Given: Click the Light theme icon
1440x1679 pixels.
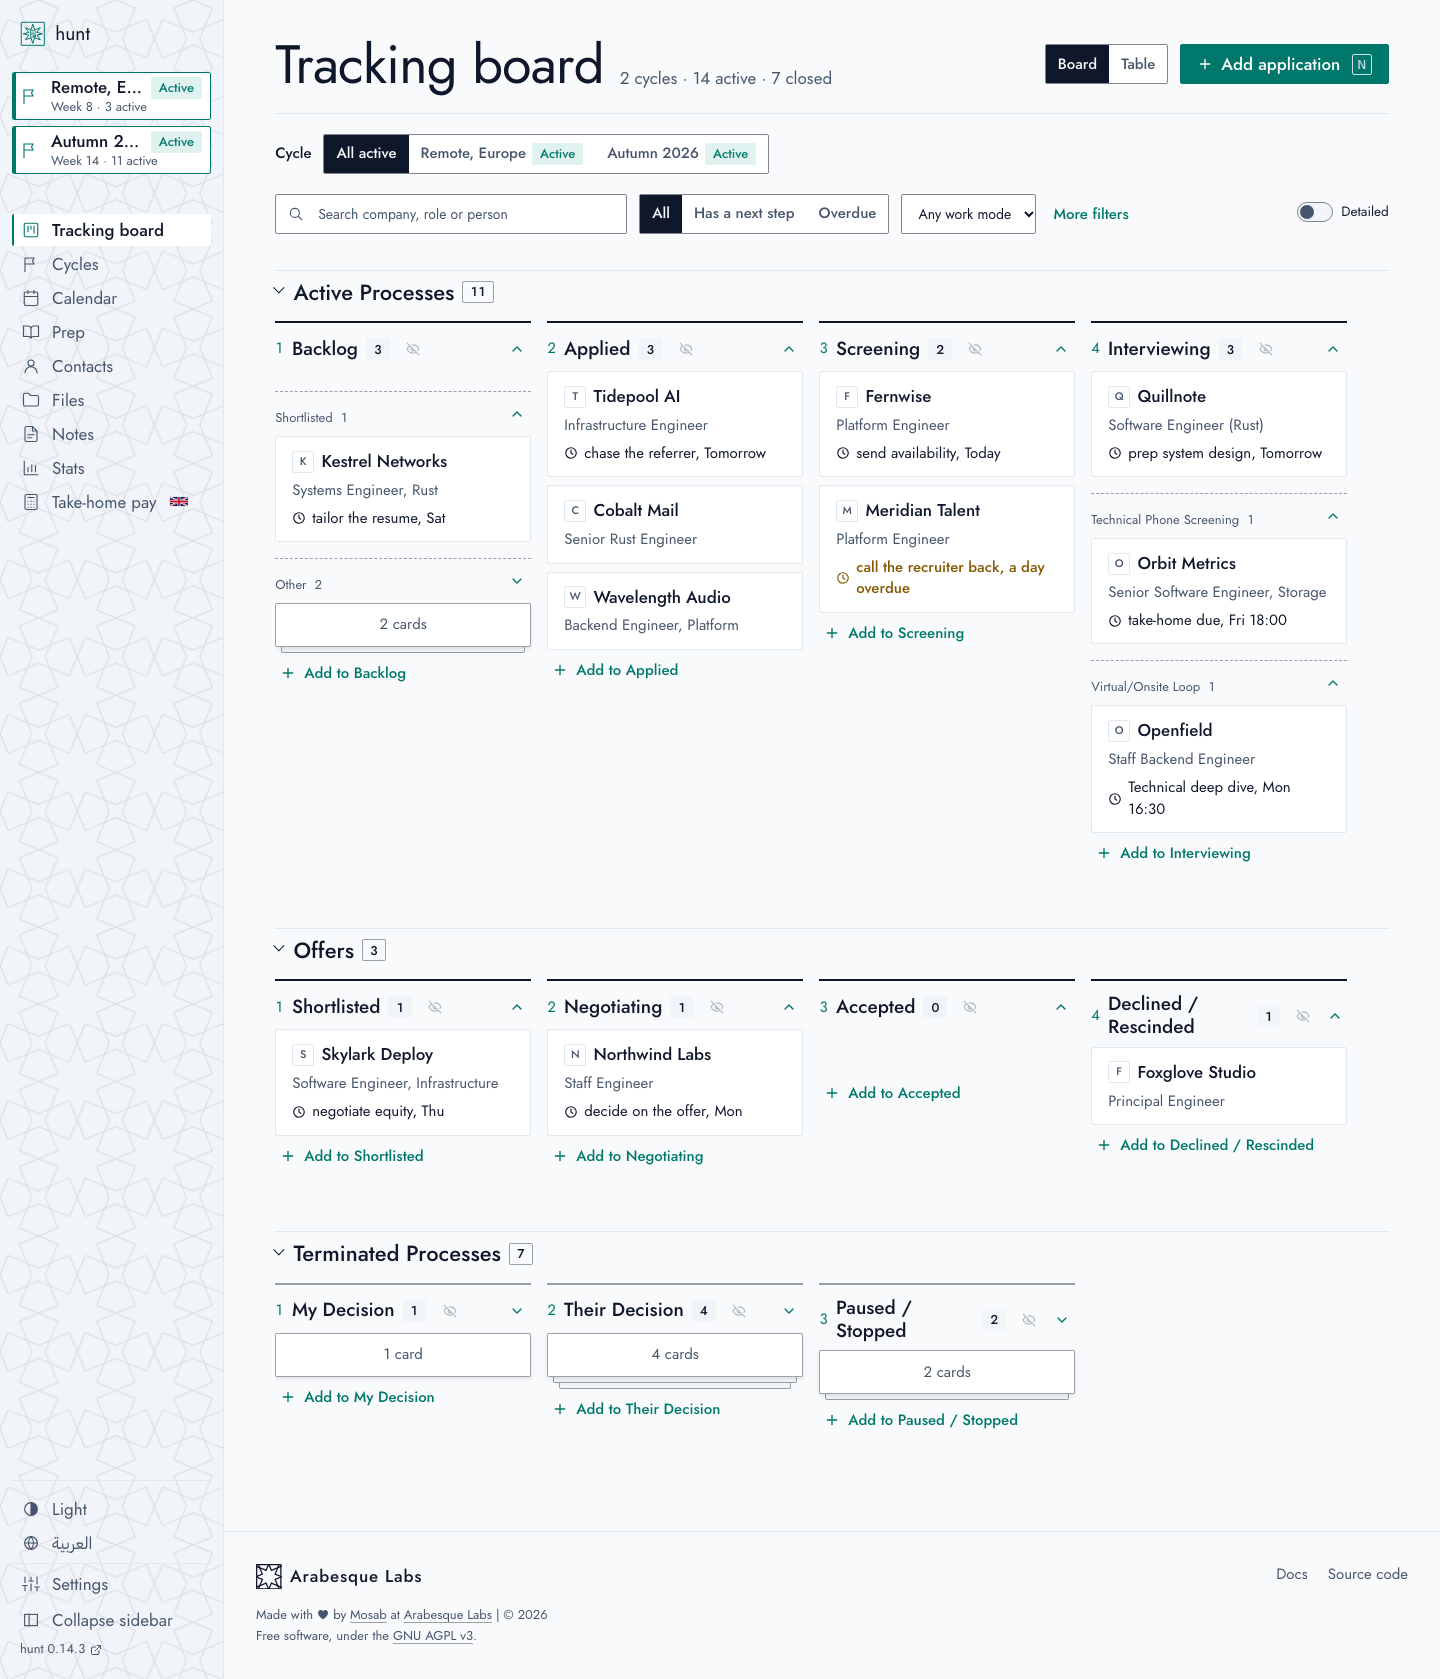Looking at the screenshot, I should coord(31,1509).
